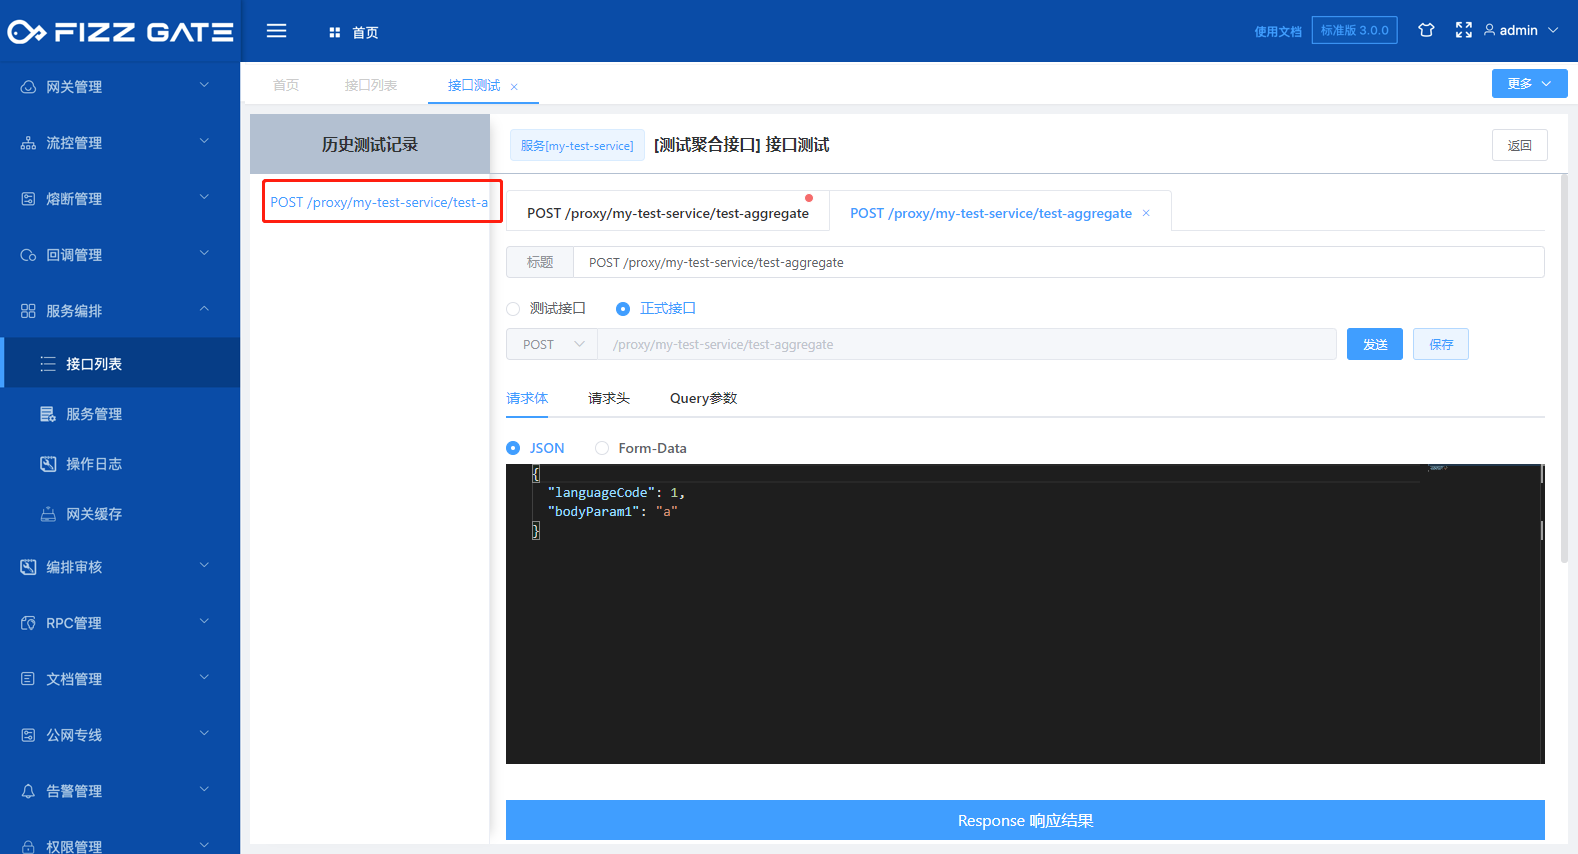Screen dimensions: 1578x854
Task: Expand the 编排审核 menu chevron
Action: coord(204,565)
